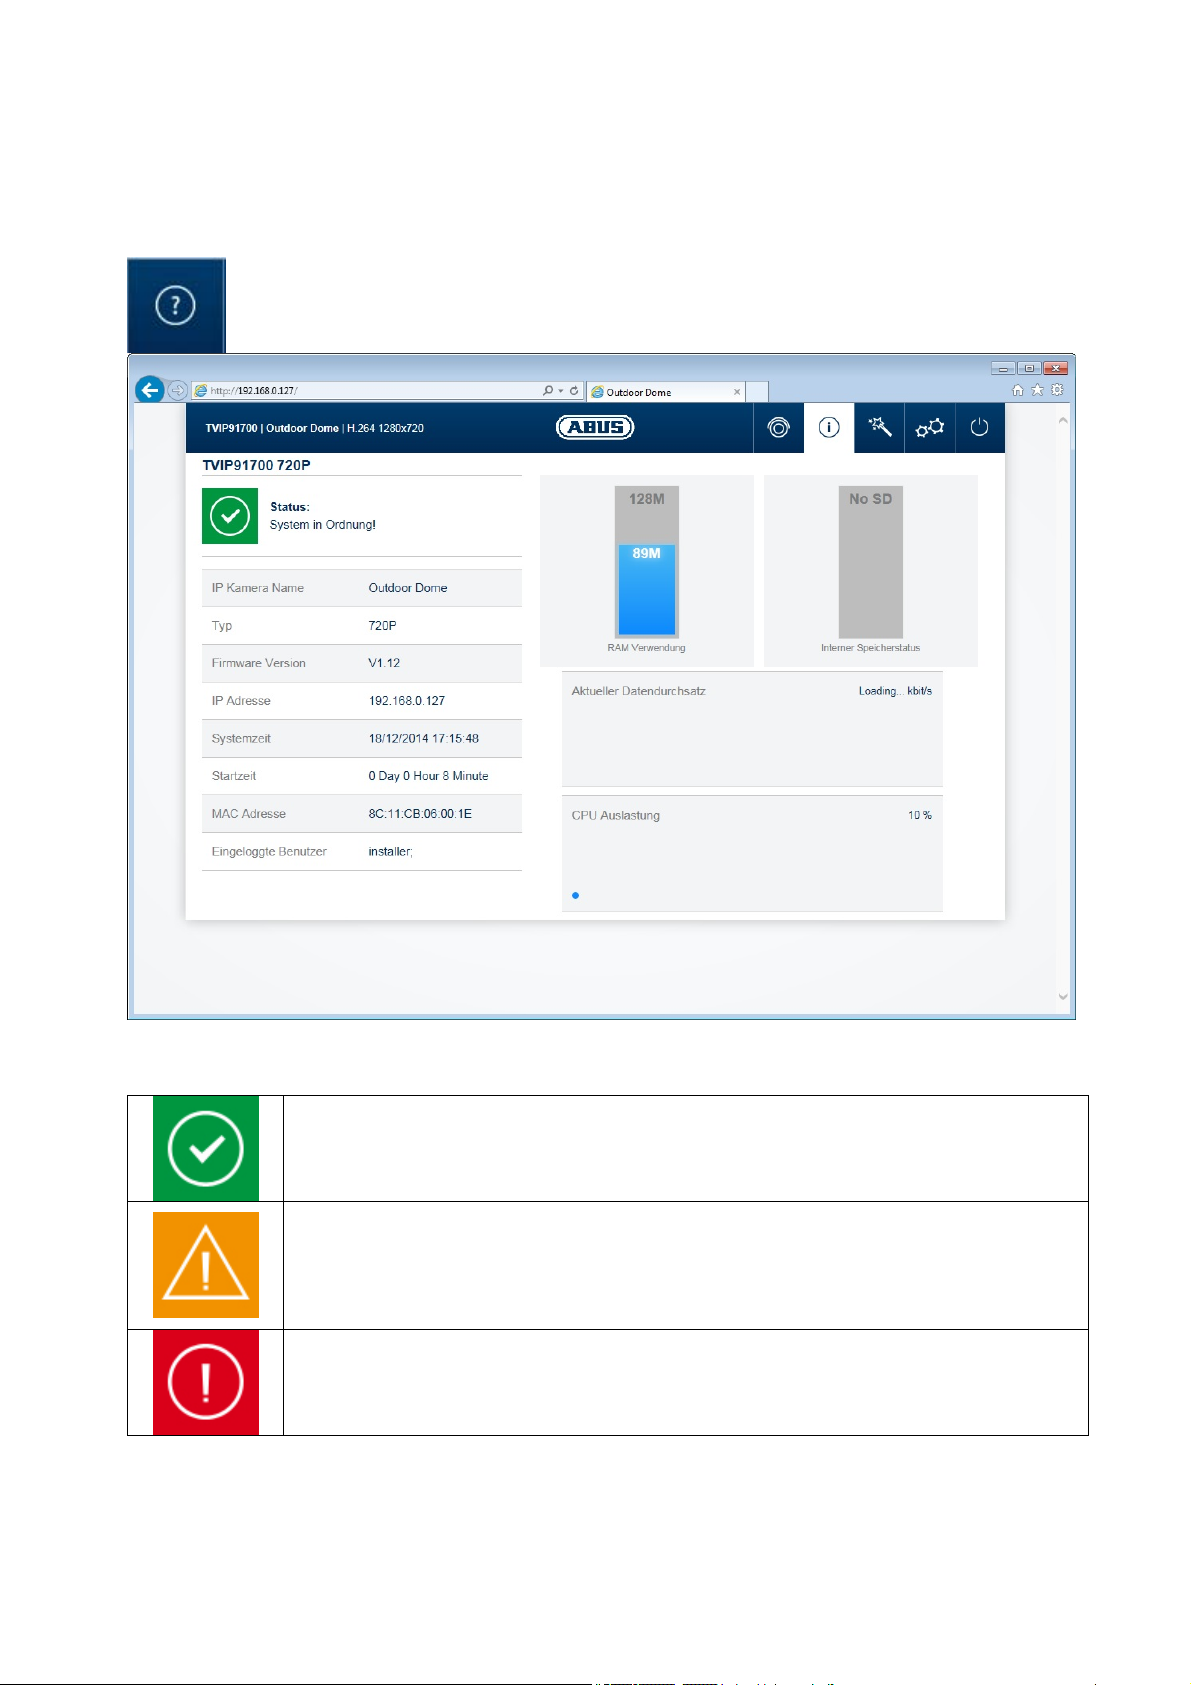
Task: Open a new blank browser tab
Action: (757, 392)
